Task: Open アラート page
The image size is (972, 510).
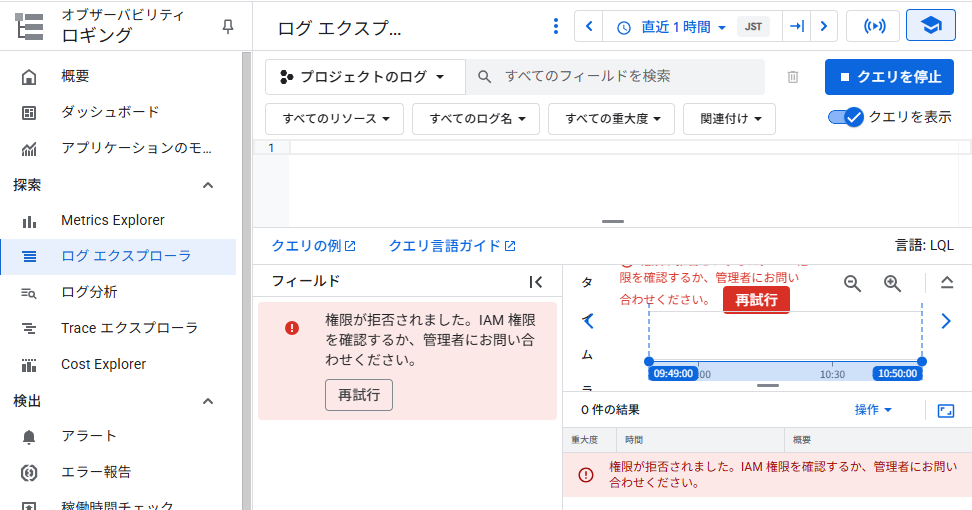Action: tap(89, 436)
